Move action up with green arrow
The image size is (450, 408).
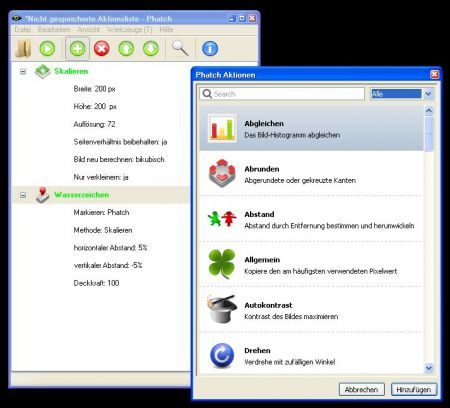[x=126, y=49]
